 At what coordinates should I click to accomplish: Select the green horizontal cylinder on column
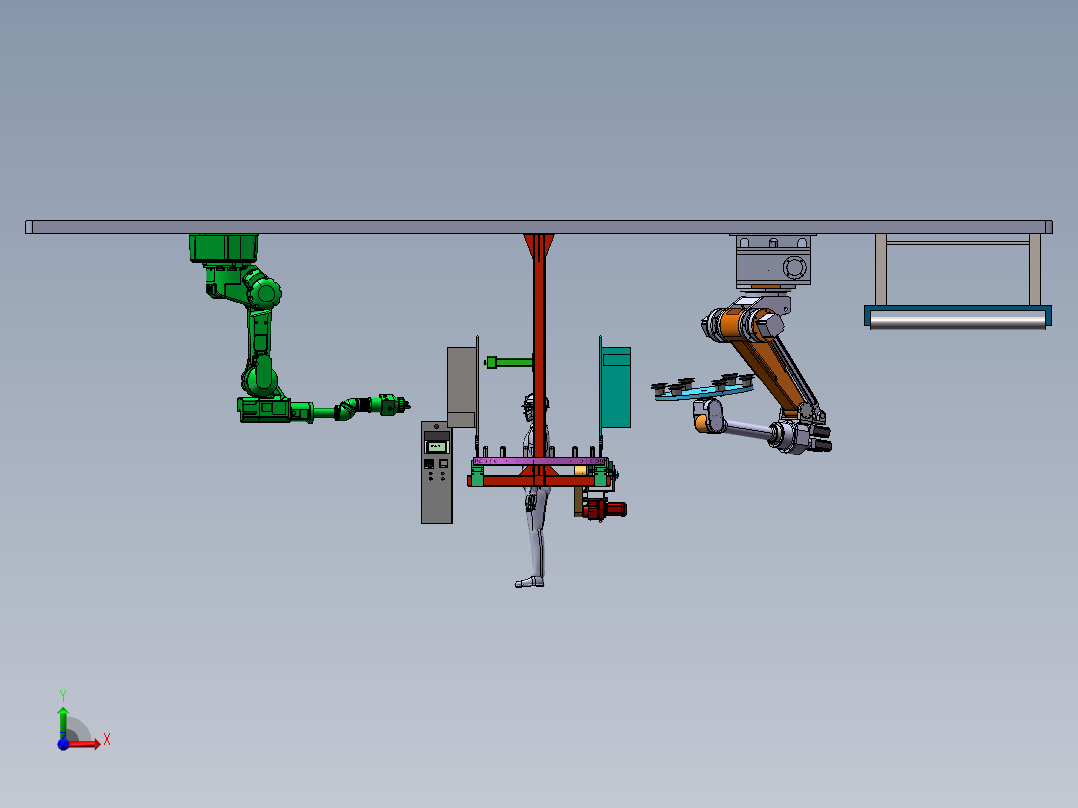(509, 362)
